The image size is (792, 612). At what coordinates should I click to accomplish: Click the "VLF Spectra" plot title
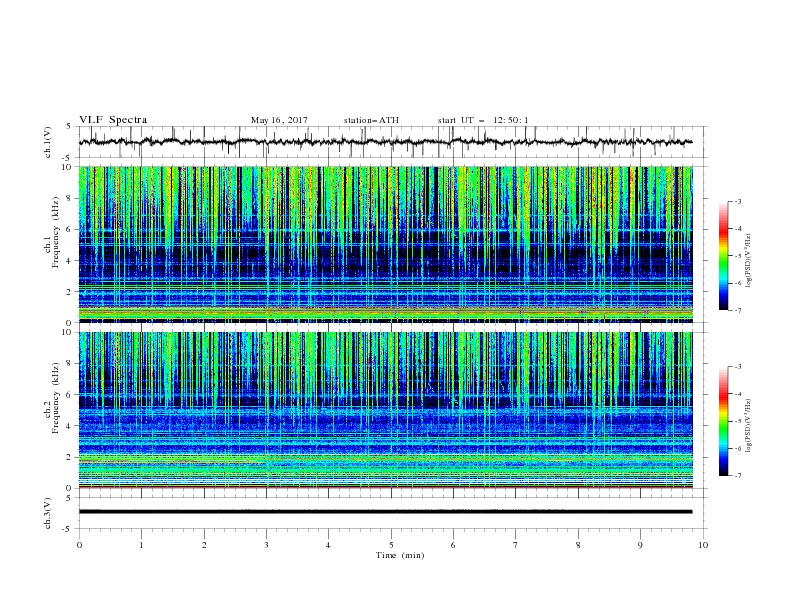click(x=113, y=120)
